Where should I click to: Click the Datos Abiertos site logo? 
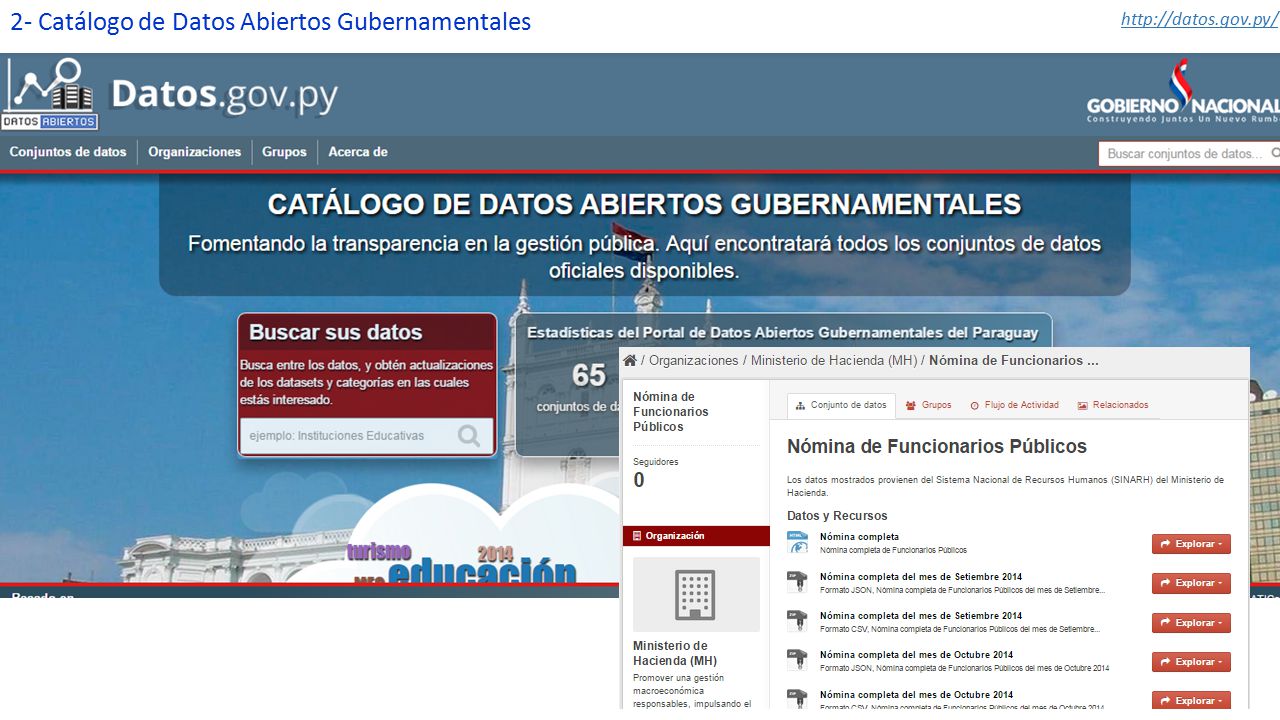click(x=50, y=94)
